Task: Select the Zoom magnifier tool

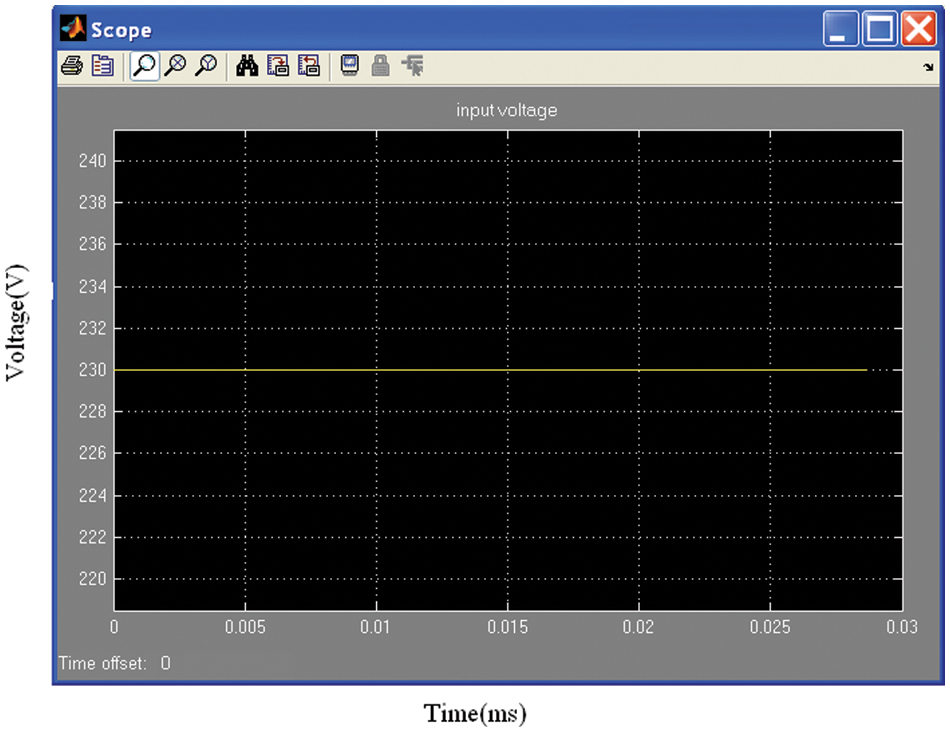Action: pos(145,67)
